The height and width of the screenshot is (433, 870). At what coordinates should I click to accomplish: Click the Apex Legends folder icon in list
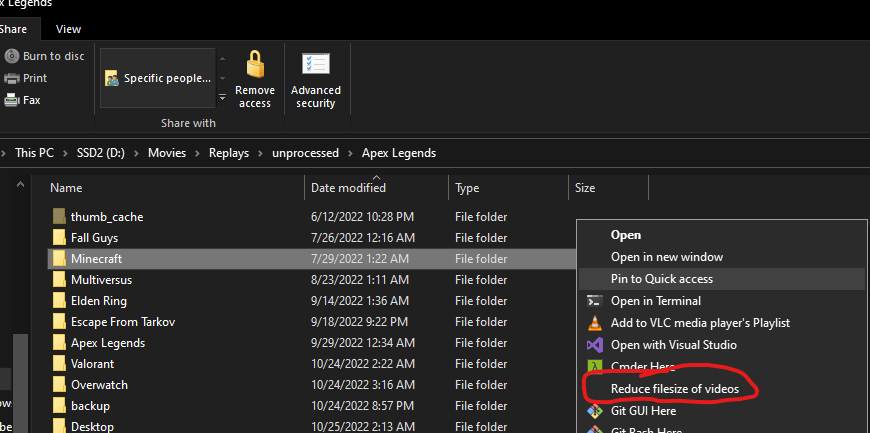pyautogui.click(x=59, y=343)
